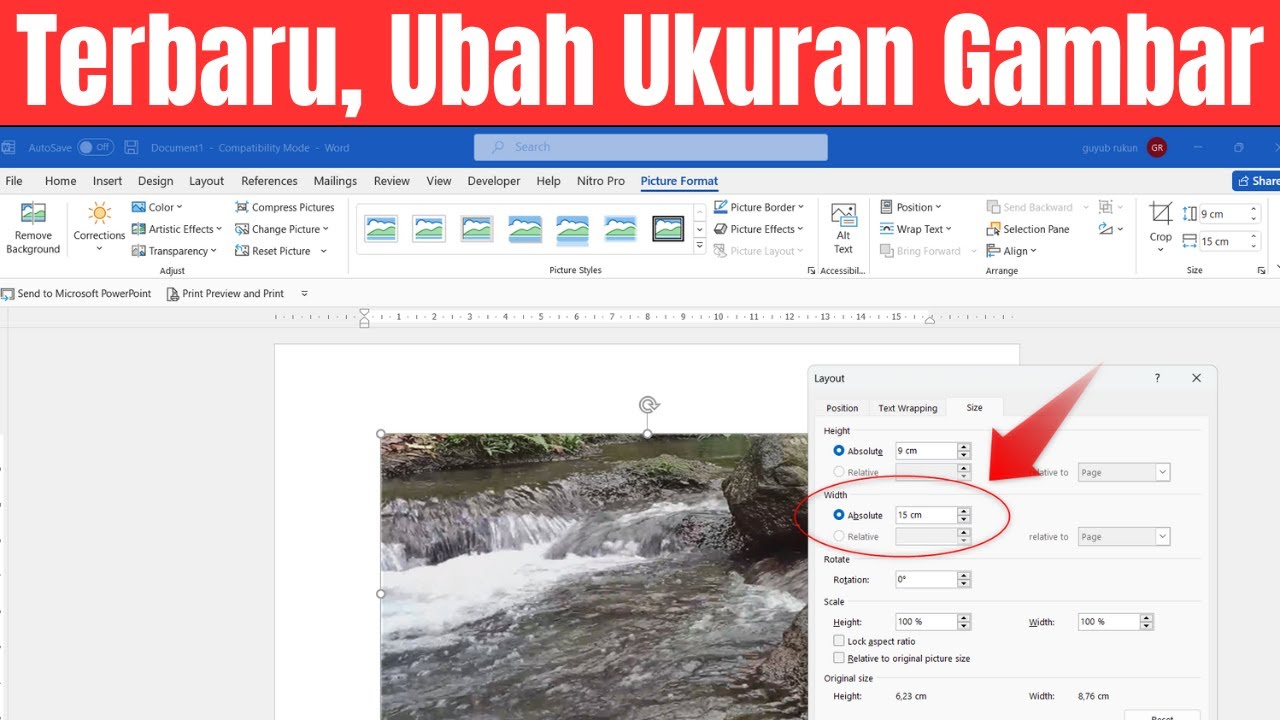This screenshot has width=1280, height=720.
Task: Open the Selection Pane
Action: pyautogui.click(x=1028, y=229)
